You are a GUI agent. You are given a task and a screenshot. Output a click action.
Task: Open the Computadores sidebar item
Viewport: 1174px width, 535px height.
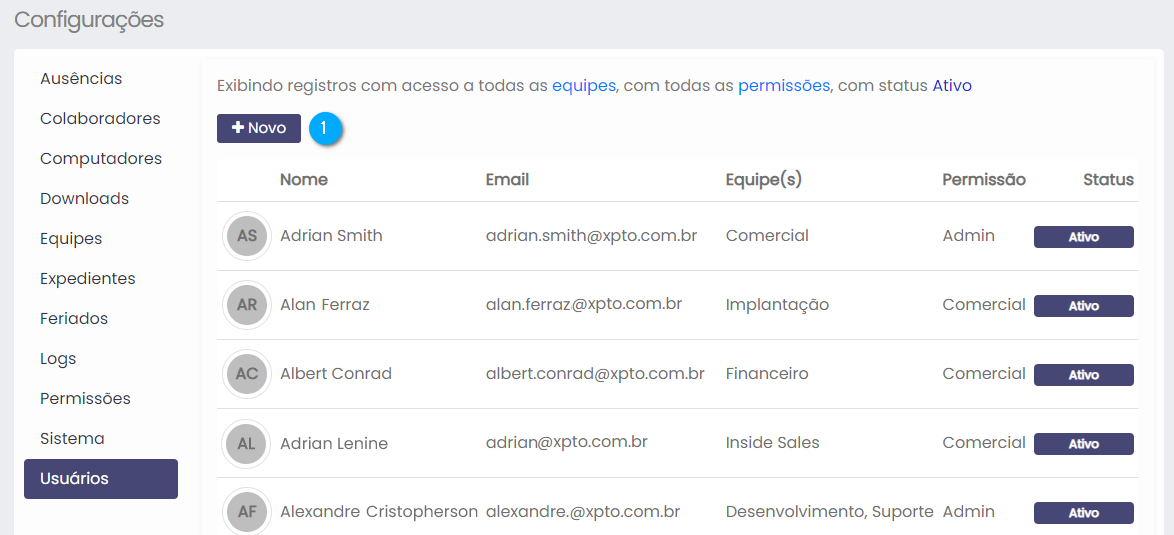101,159
